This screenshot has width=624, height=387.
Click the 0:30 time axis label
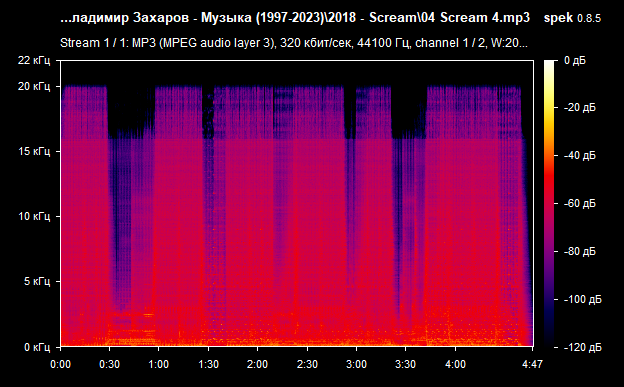point(109,364)
